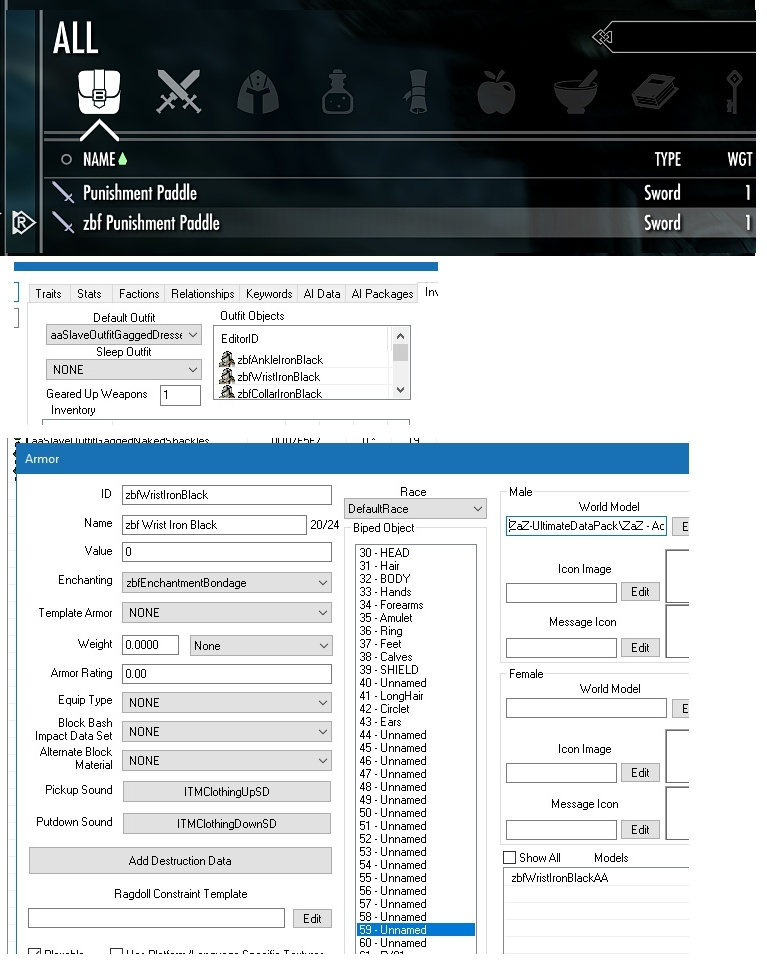Click the right-hand equipped marker icon

(23, 222)
